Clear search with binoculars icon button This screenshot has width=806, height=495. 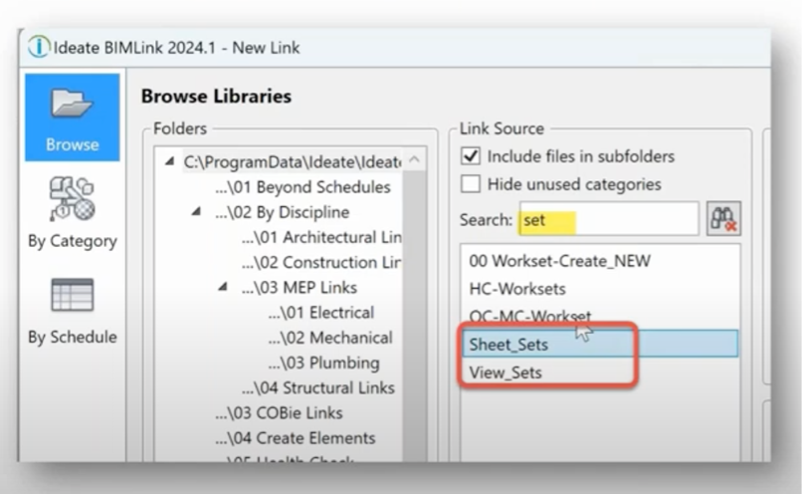point(723,219)
